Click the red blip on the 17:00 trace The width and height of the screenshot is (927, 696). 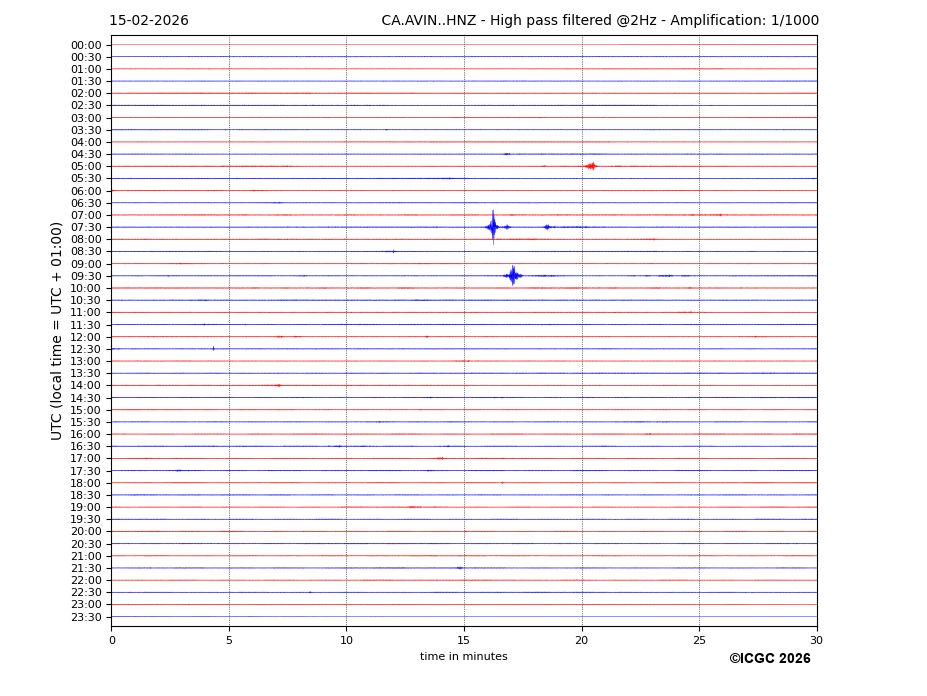tap(440, 458)
